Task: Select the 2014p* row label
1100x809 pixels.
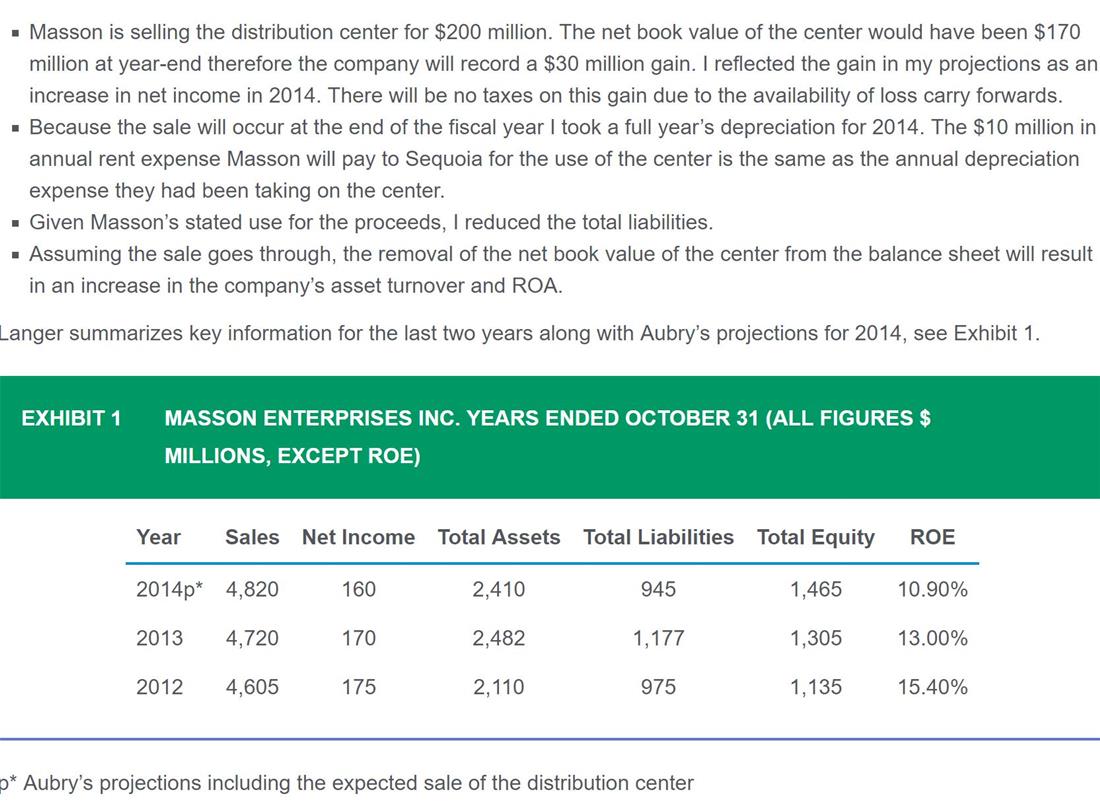Action: click(x=169, y=589)
